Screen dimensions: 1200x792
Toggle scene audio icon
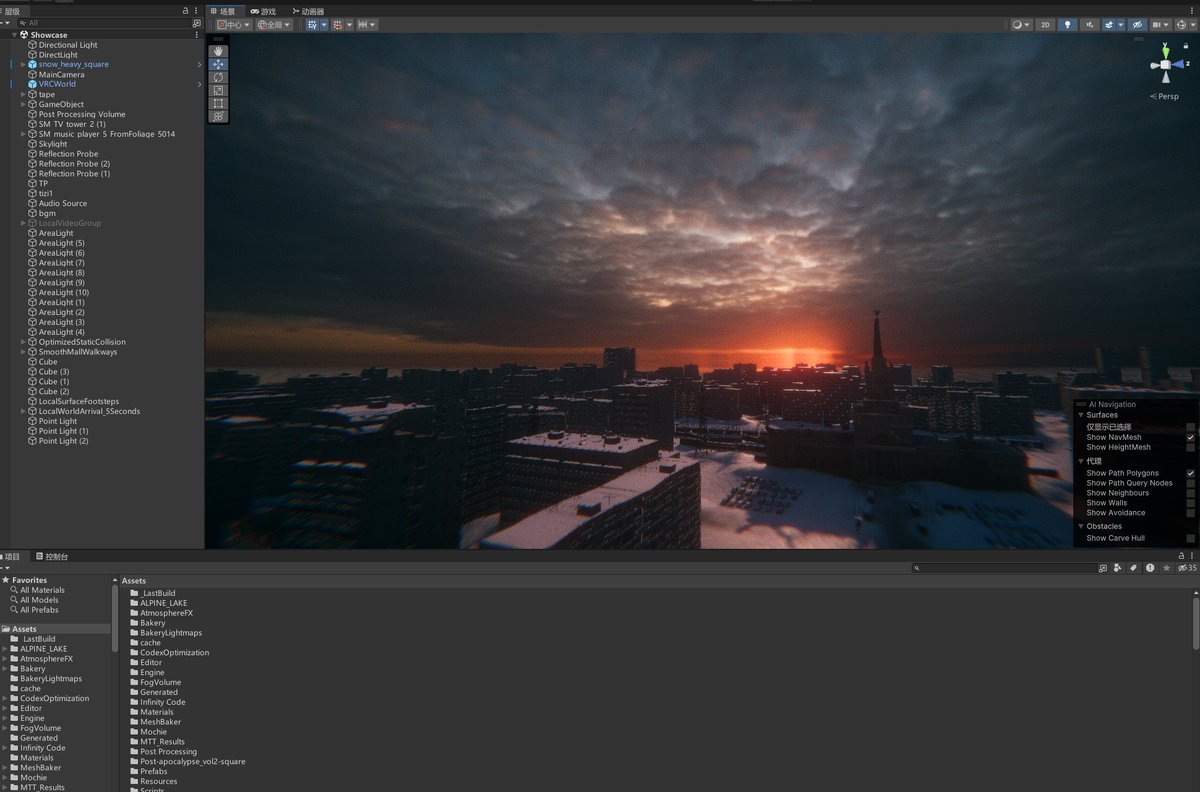click(1090, 25)
